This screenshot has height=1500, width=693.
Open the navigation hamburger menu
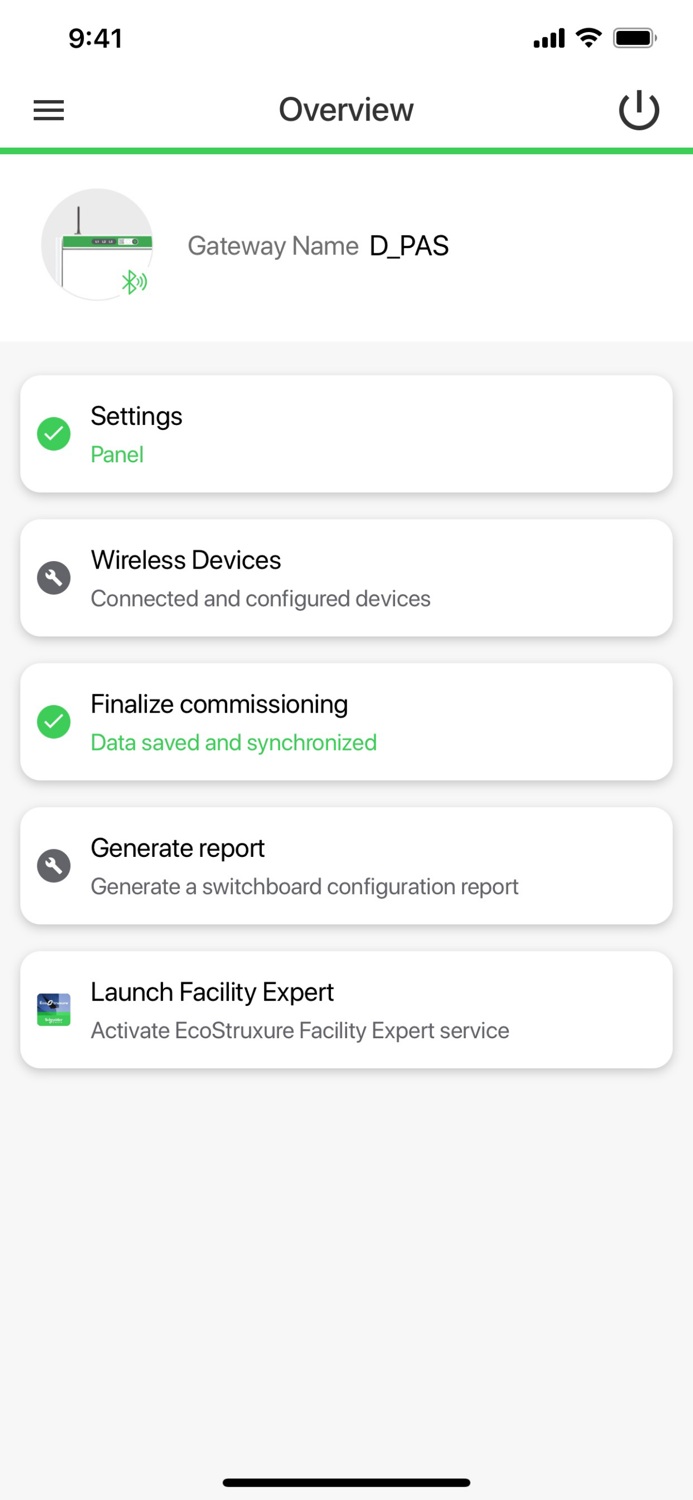[48, 110]
